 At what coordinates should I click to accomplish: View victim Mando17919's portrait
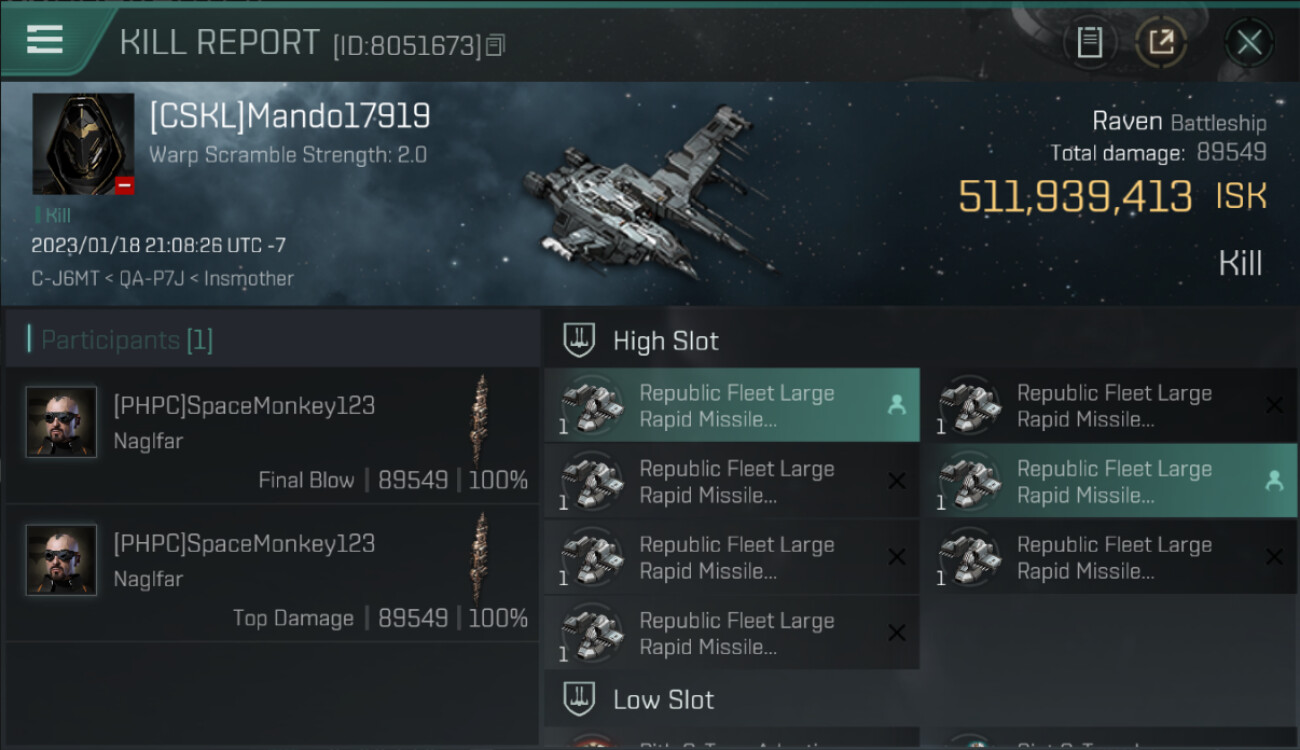click(83, 143)
